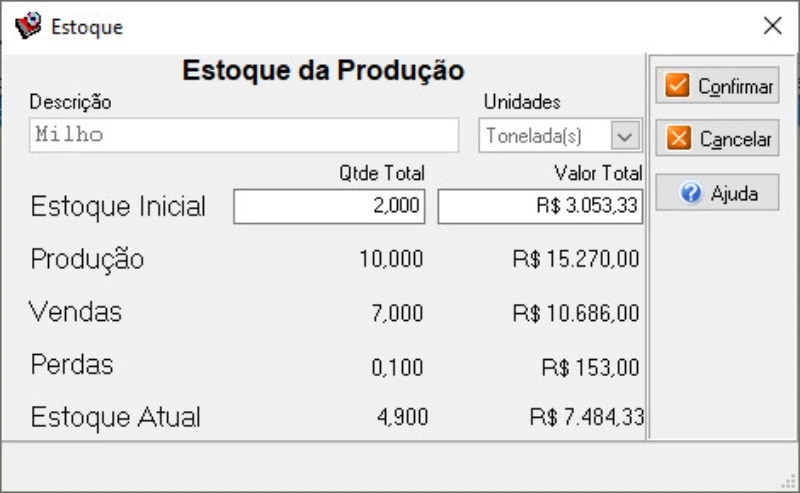This screenshot has width=800, height=493.
Task: Click the Estoque app icon in title bar
Action: coord(28,25)
